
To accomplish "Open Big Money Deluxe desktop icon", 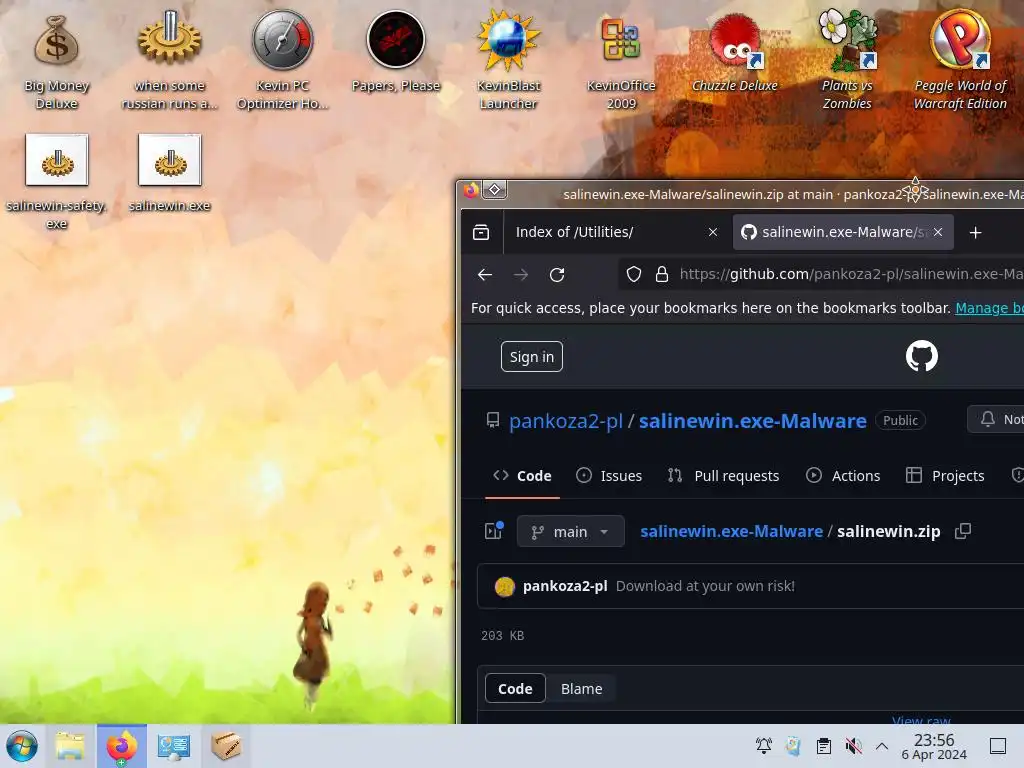I will 57,62.
